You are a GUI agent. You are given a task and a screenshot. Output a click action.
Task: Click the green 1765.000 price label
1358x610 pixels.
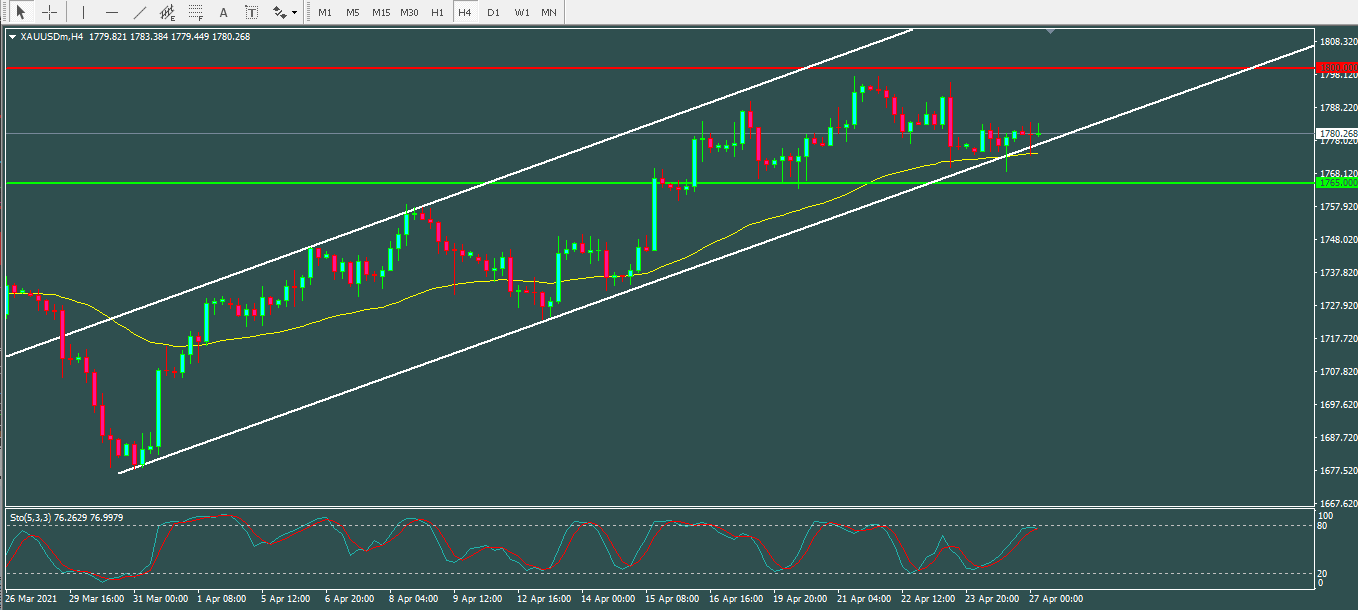(1337, 183)
